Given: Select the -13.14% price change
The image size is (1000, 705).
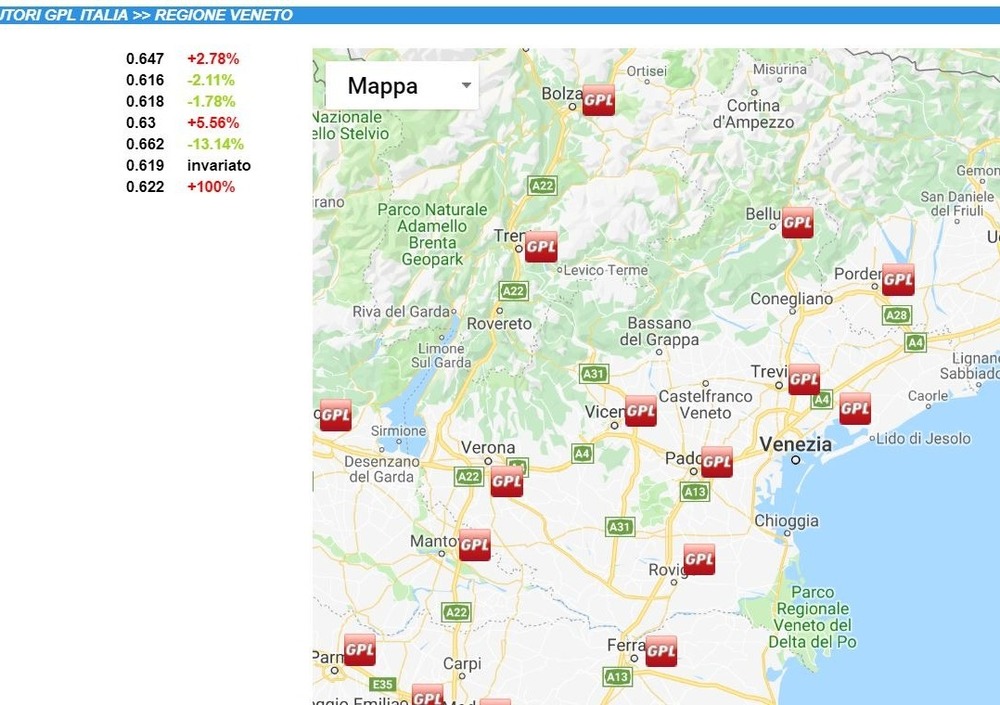Looking at the screenshot, I should pos(216,144).
